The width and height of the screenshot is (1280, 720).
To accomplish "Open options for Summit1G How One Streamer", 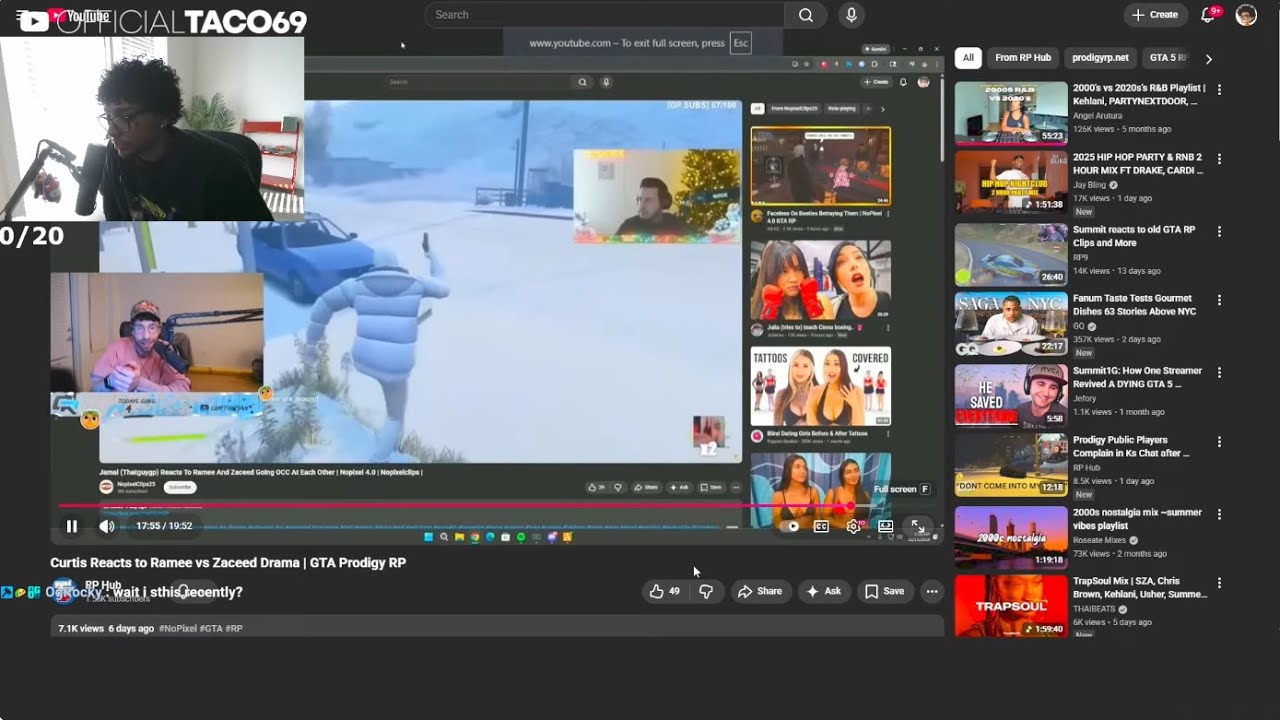I will tap(1219, 372).
